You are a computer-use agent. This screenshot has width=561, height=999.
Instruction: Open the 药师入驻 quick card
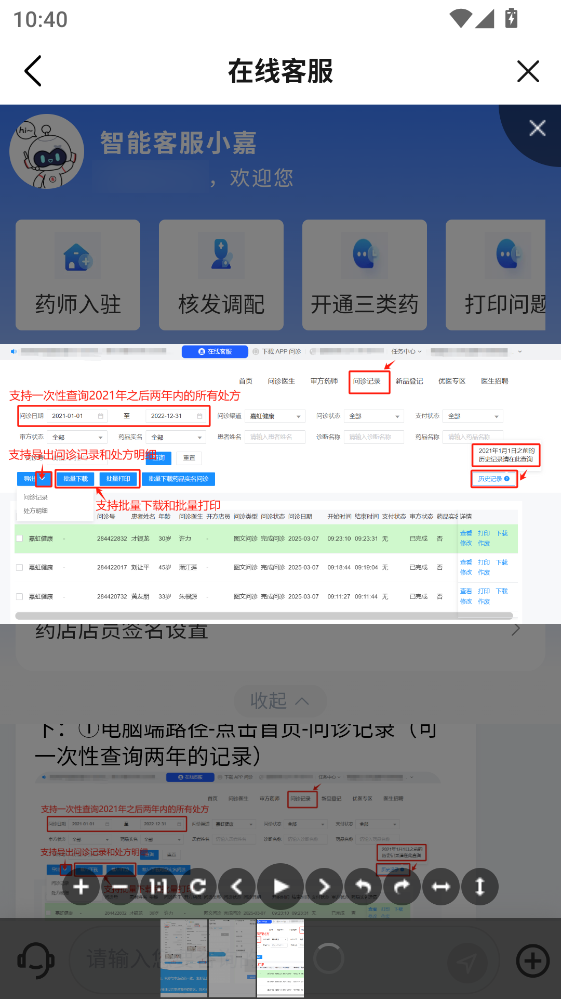(78, 275)
